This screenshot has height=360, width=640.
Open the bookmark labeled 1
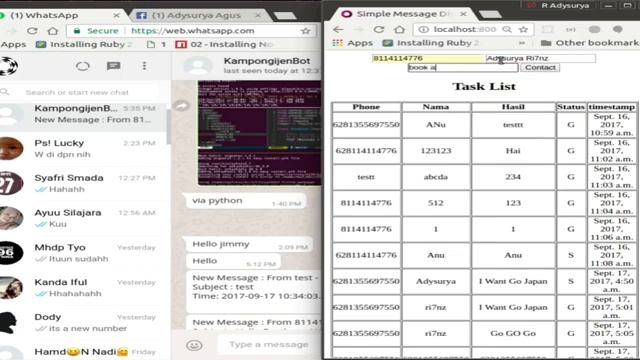(x=156, y=44)
